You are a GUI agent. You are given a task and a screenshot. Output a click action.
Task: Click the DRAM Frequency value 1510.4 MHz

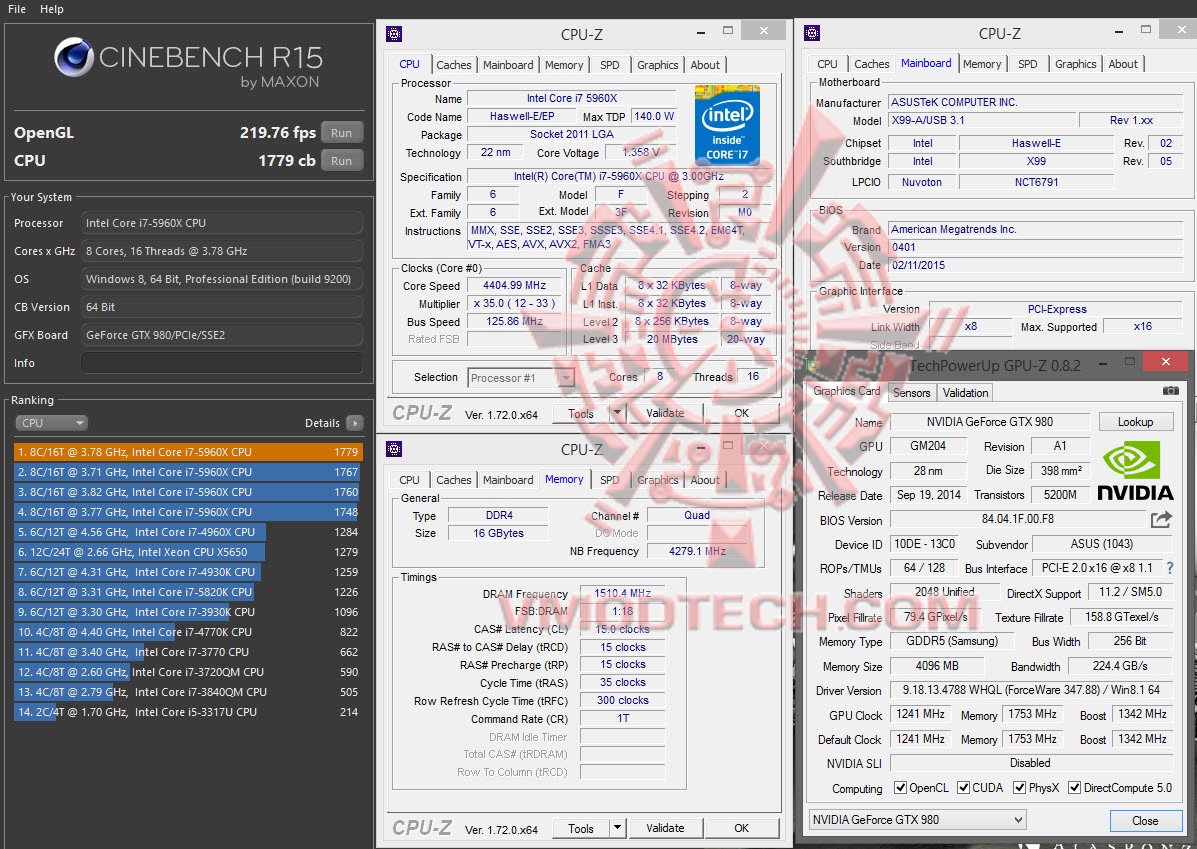pos(622,593)
